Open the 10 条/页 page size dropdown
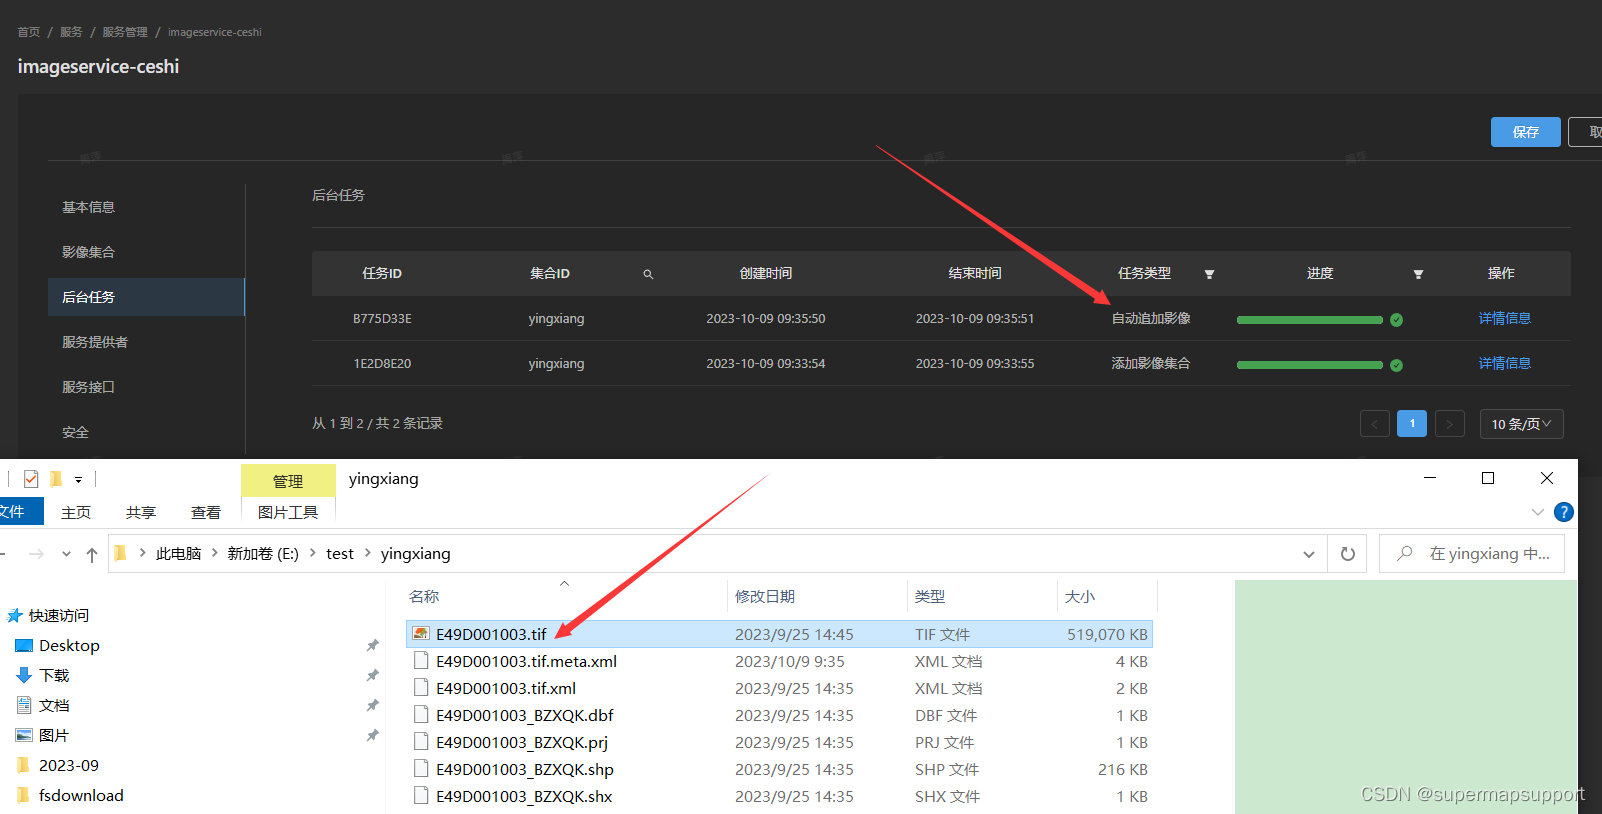Viewport: 1602px width, 814px height. (x=1522, y=424)
